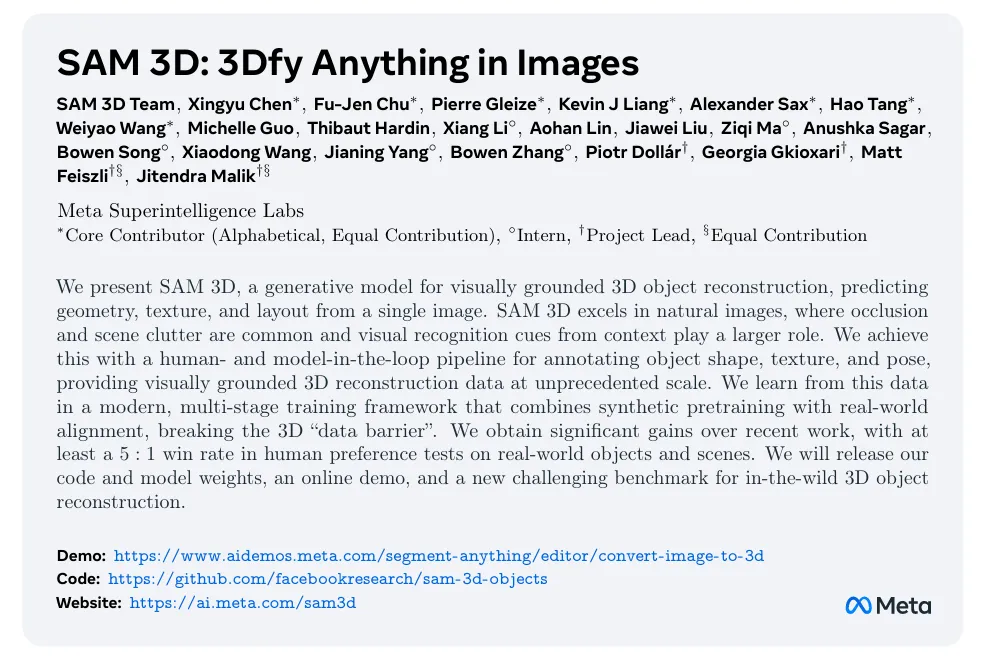This screenshot has width=987, height=670.
Task: Click author name Piotr Dollár
Action: tap(633, 152)
